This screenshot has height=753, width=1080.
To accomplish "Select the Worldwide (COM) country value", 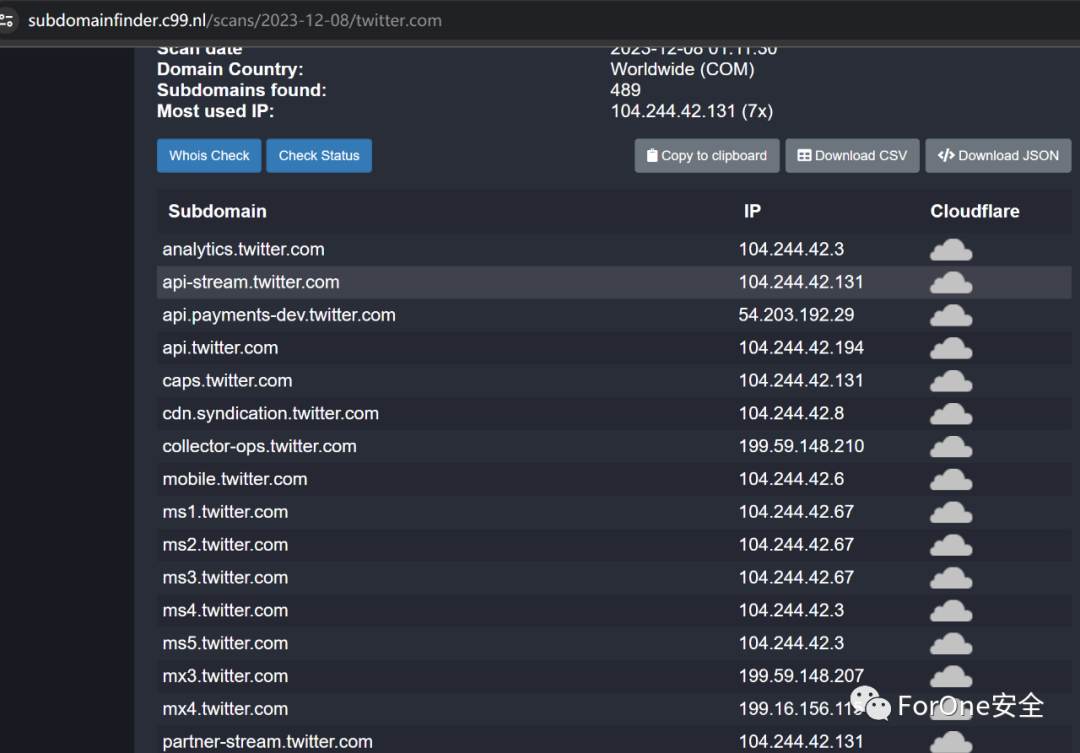I will pyautogui.click(x=682, y=70).
